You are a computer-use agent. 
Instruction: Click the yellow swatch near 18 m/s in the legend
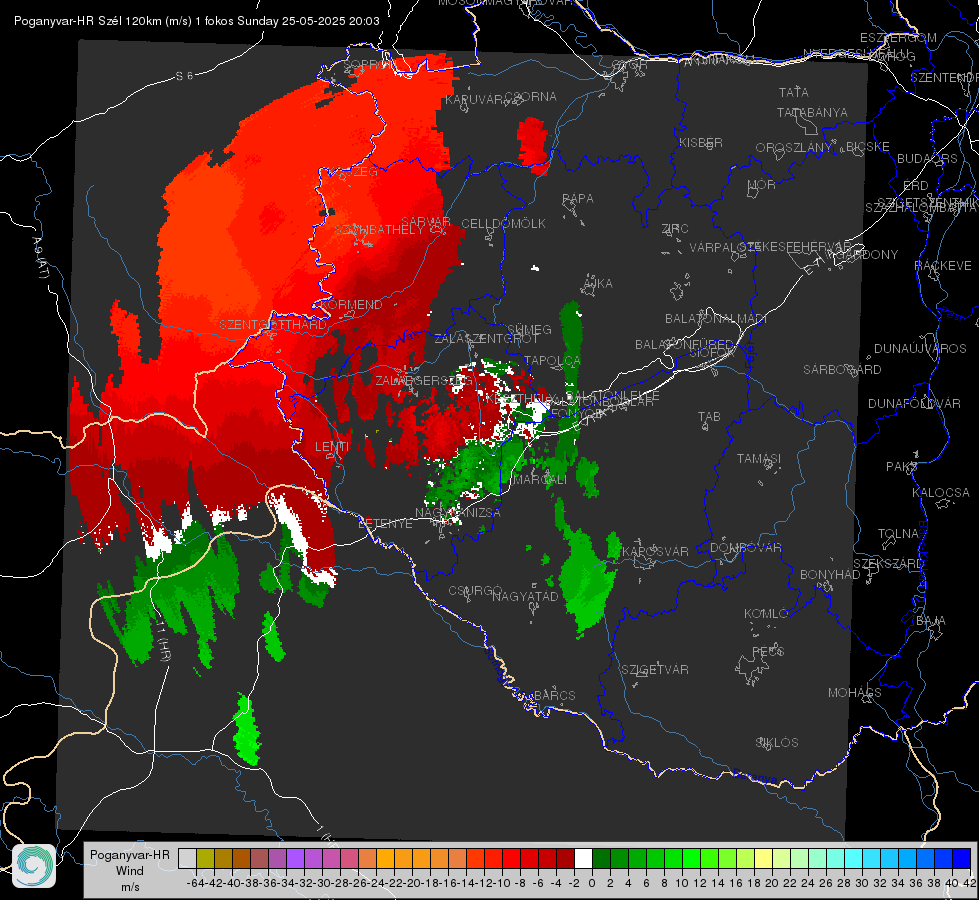[x=764, y=859]
